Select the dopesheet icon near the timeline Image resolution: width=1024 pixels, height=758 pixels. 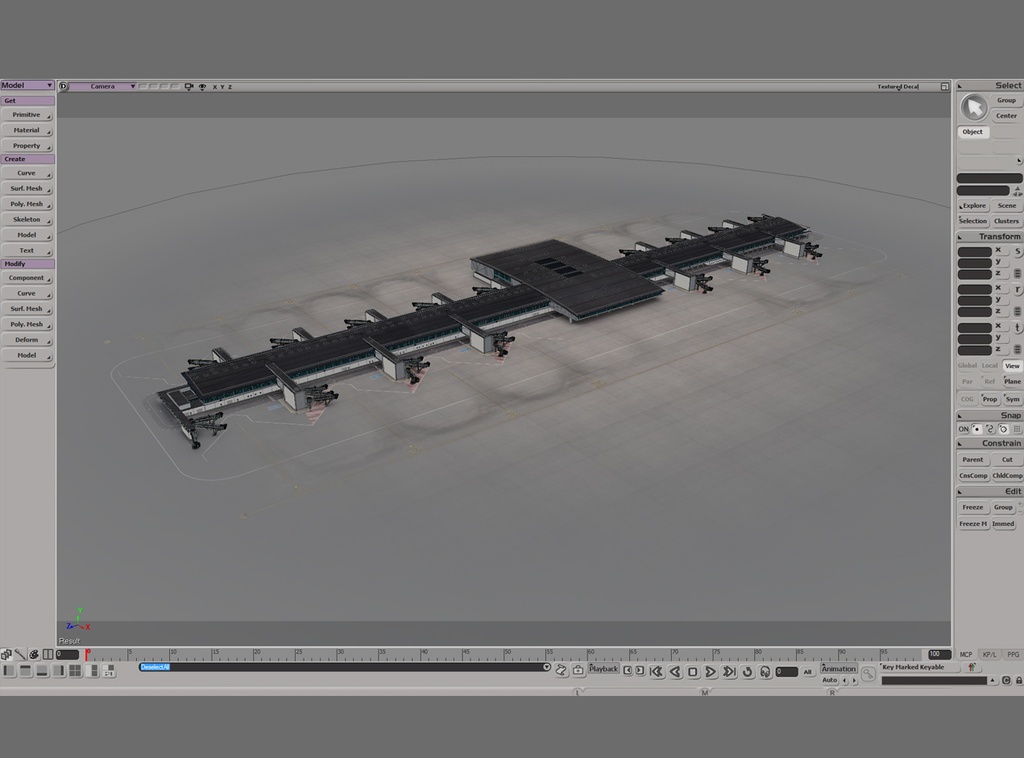(x=577, y=670)
